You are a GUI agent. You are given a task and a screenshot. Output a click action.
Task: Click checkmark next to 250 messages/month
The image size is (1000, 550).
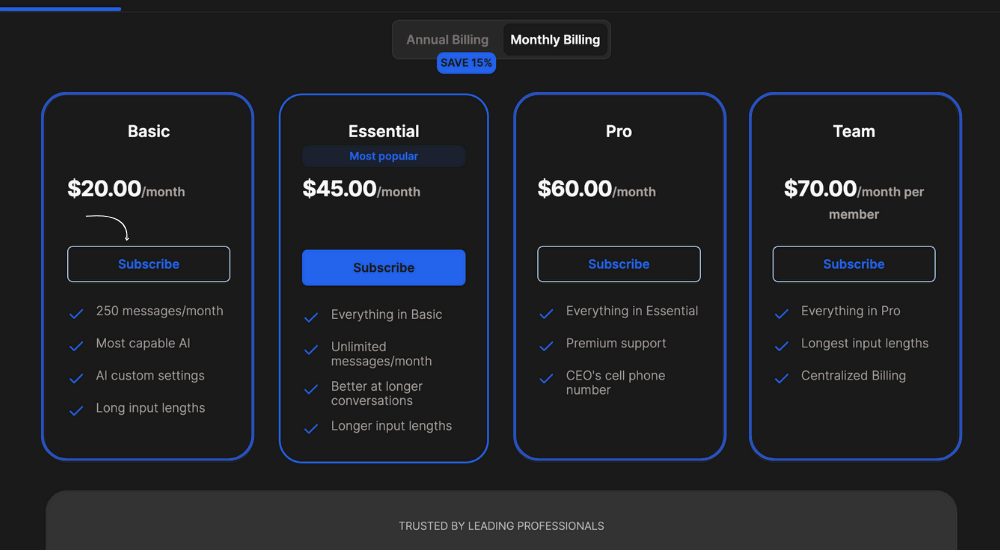tap(76, 313)
